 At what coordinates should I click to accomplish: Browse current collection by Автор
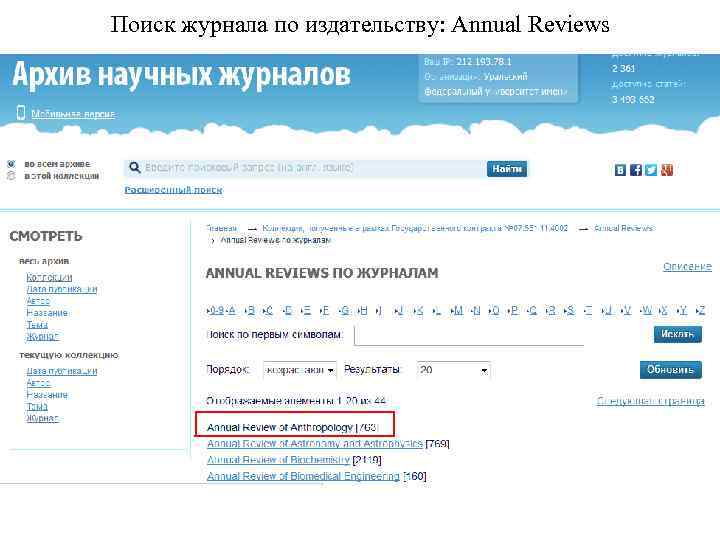point(38,383)
